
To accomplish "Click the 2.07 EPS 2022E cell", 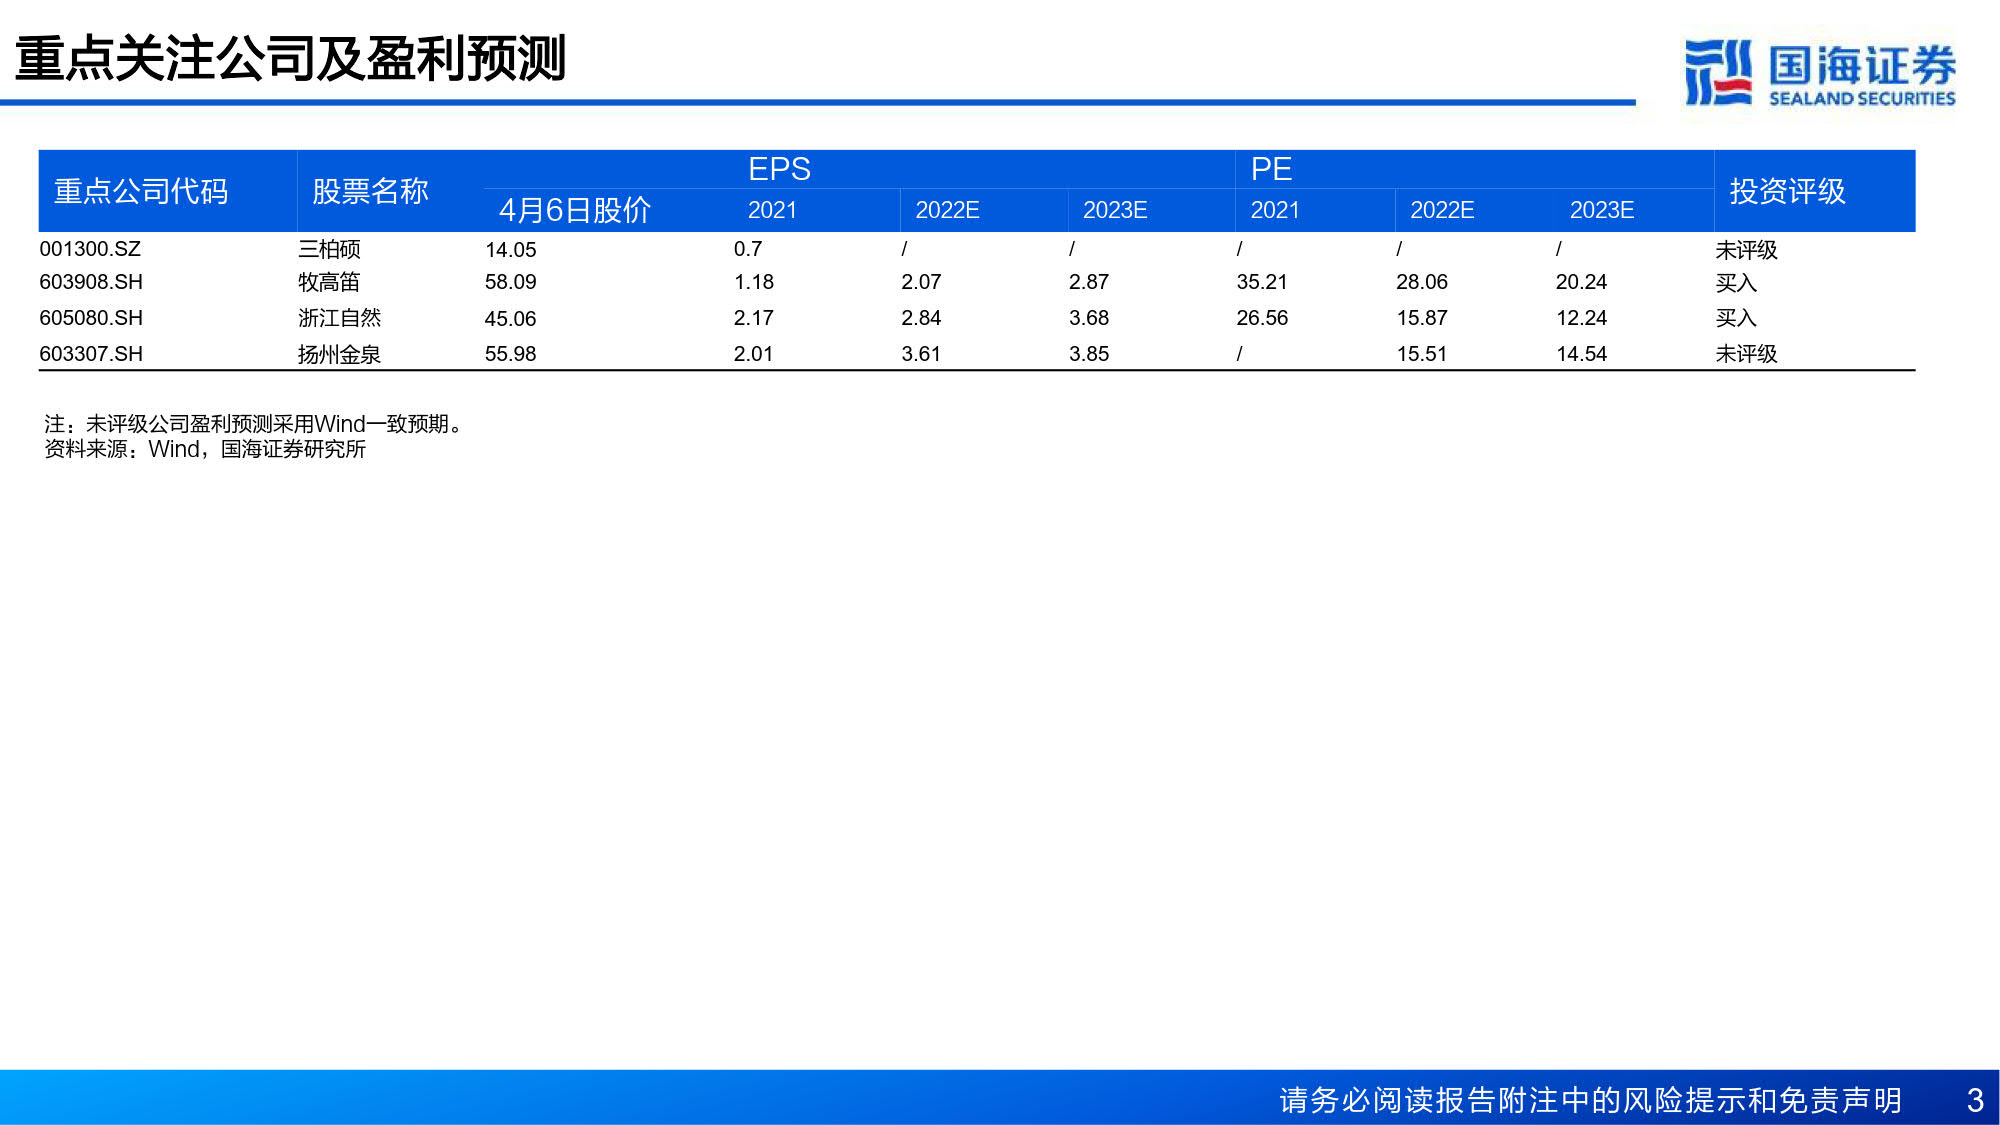I will [x=921, y=282].
